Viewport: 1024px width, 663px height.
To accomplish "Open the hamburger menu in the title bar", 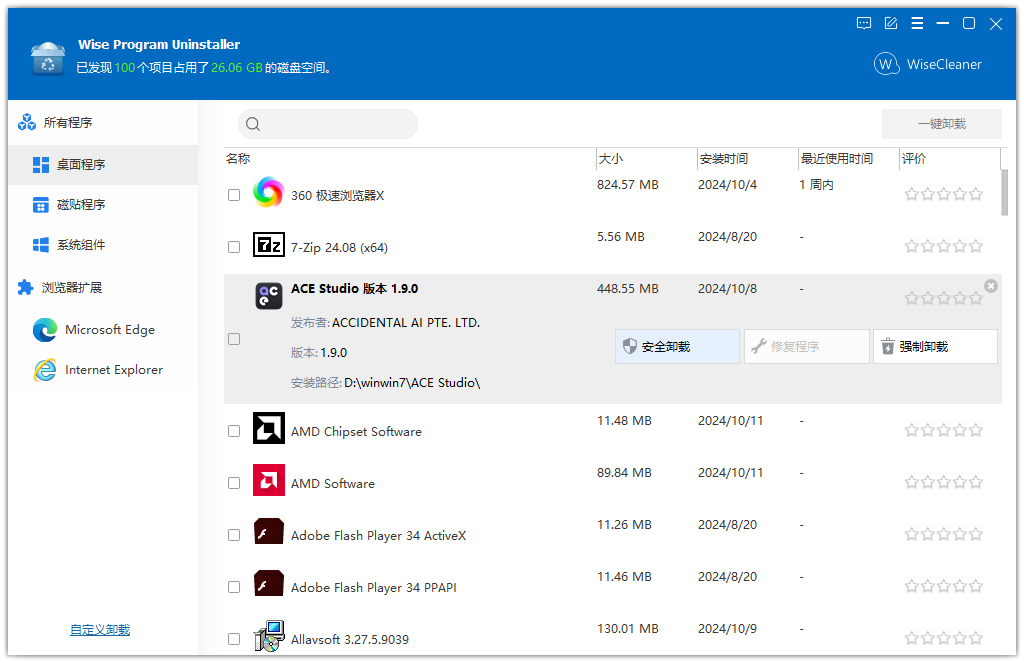I will pyautogui.click(x=917, y=23).
